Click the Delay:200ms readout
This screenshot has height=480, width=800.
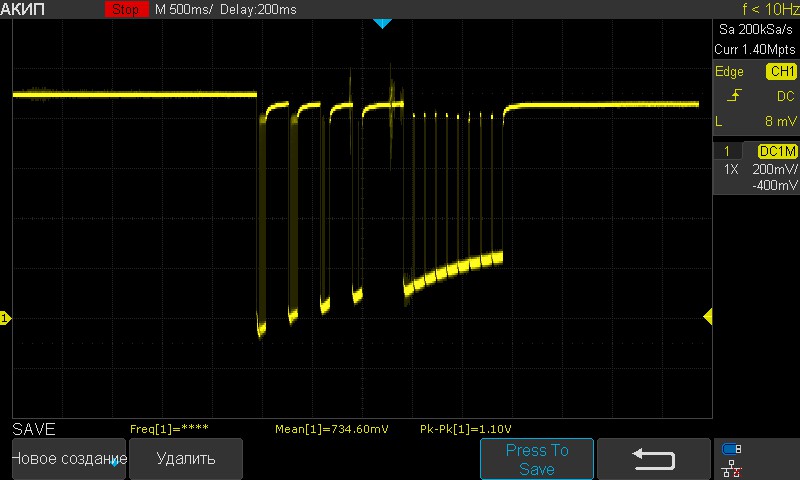[x=258, y=9]
